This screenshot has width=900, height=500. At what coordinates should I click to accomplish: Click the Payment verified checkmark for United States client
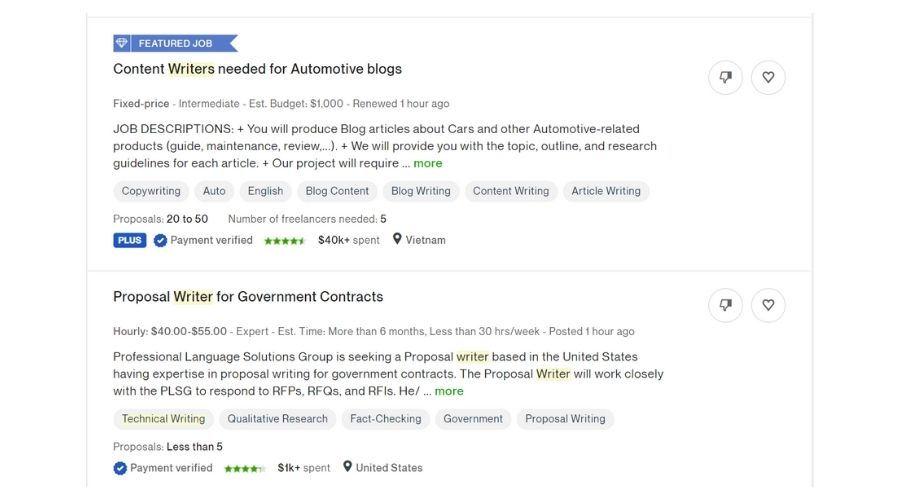point(120,468)
